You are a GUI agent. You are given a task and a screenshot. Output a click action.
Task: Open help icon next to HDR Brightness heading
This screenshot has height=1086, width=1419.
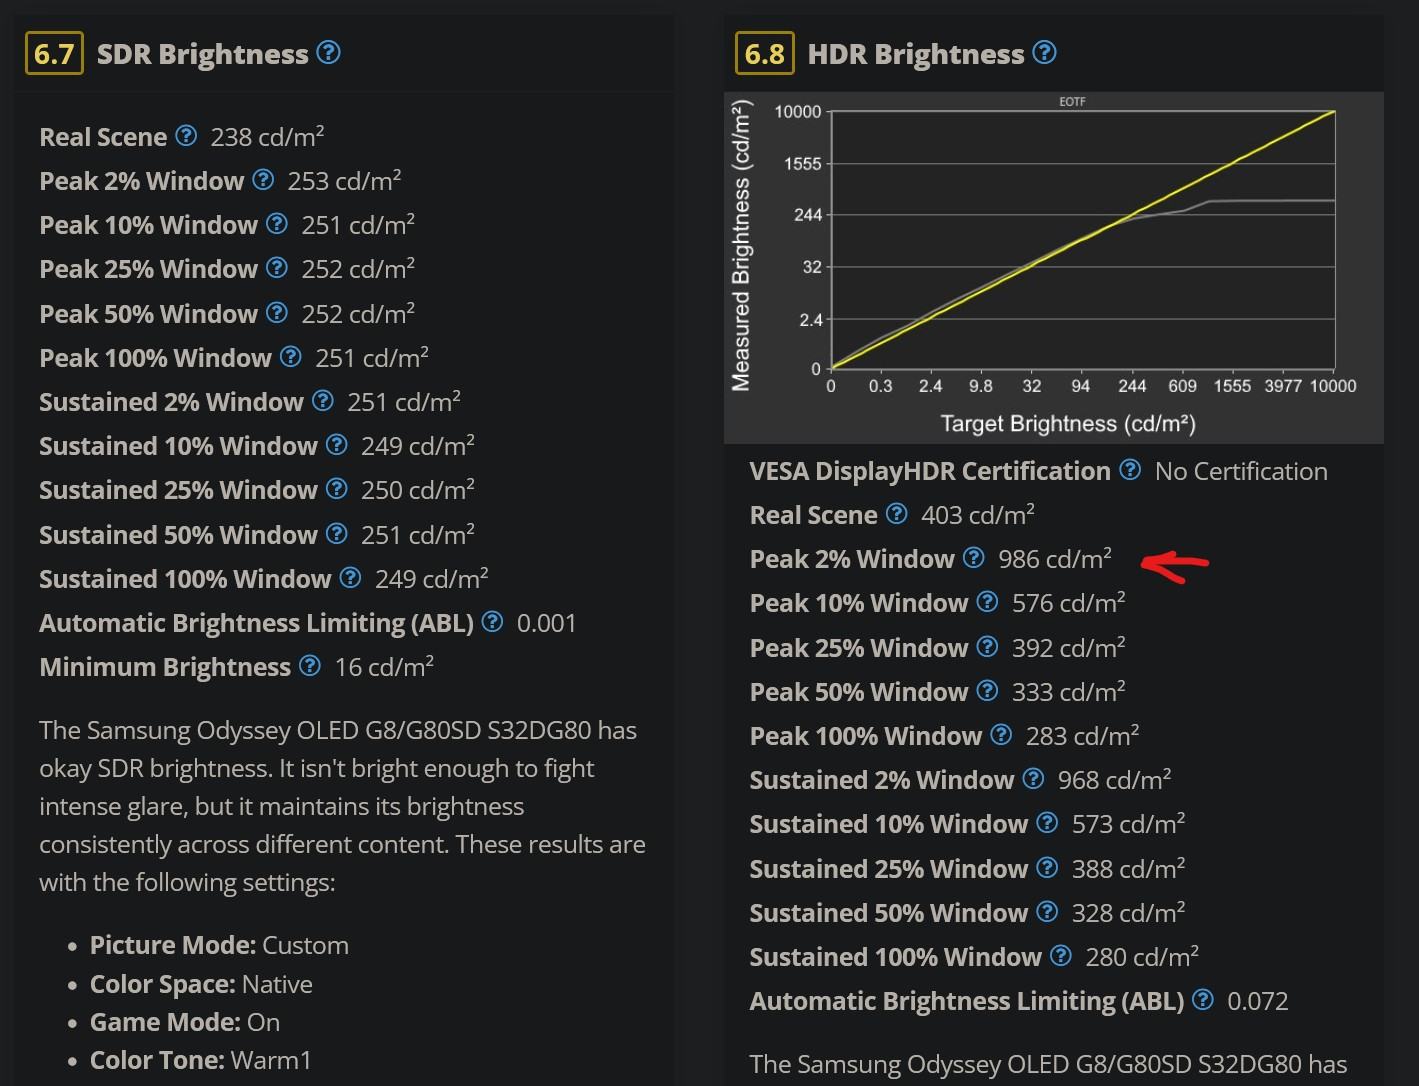click(1044, 52)
